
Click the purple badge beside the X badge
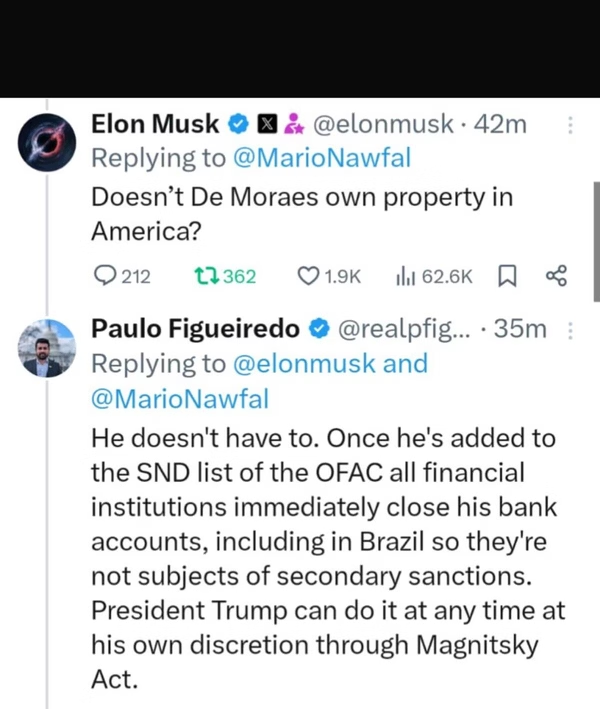(292, 125)
